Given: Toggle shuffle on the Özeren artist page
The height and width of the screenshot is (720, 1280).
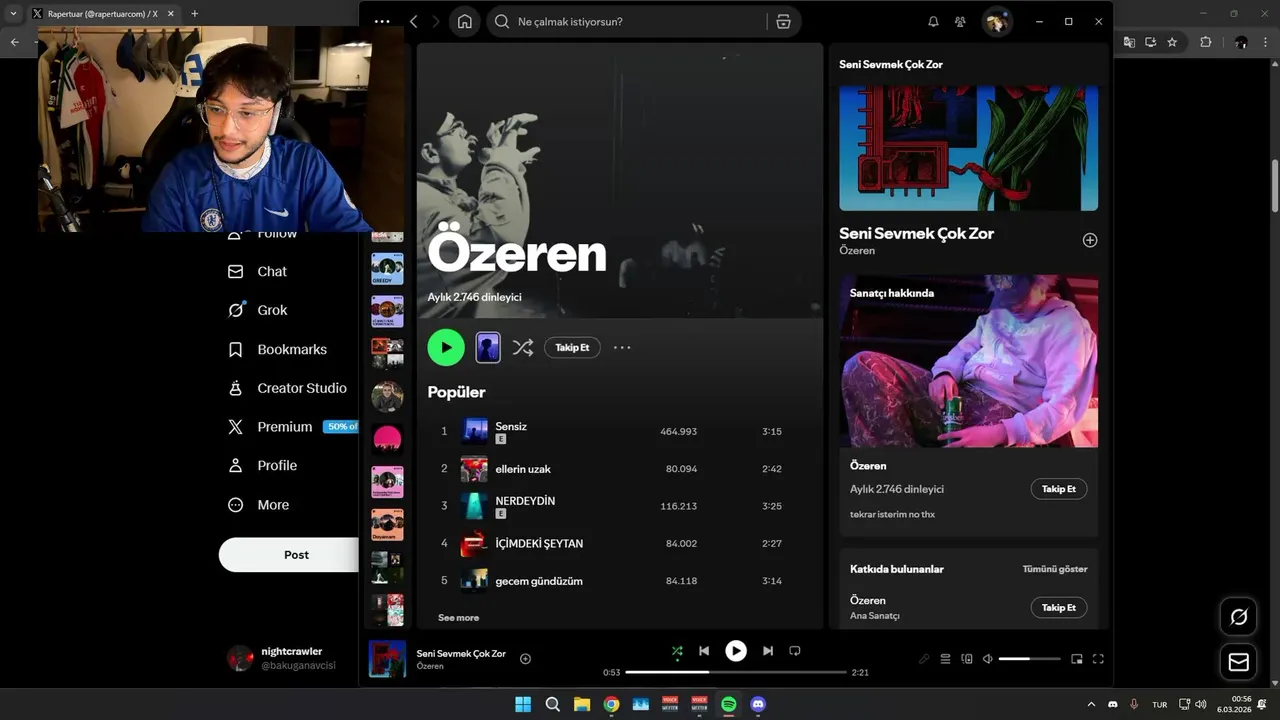Looking at the screenshot, I should 523,348.
